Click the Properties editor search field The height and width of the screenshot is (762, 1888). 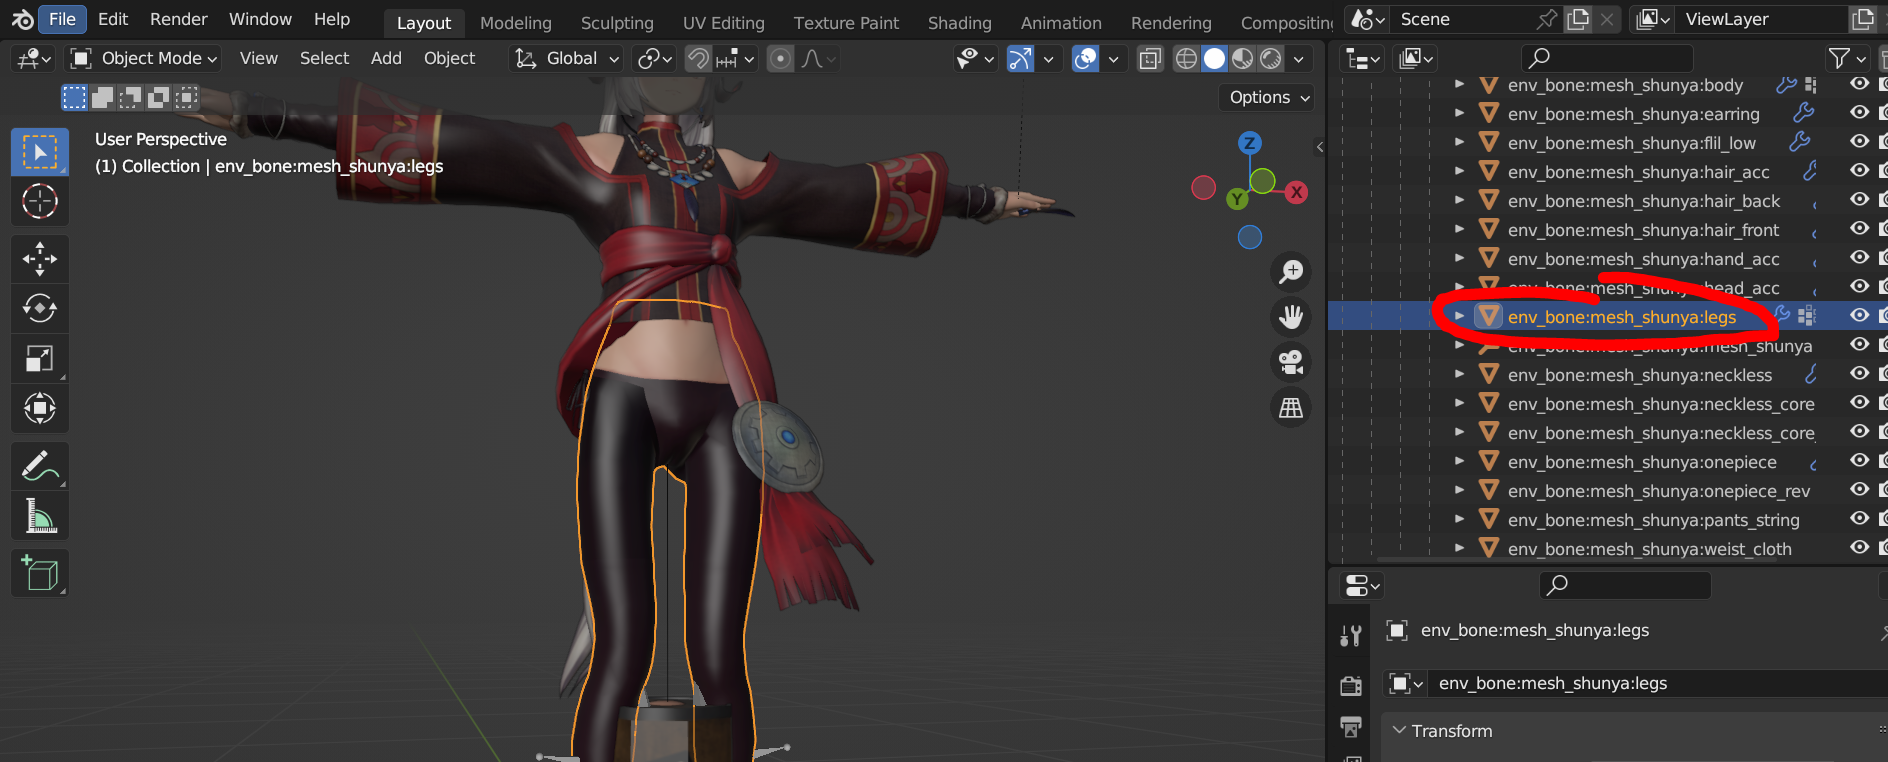point(1624,585)
